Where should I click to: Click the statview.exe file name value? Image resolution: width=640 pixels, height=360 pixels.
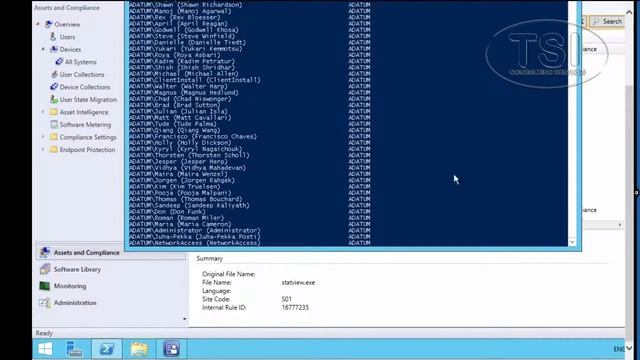tap(298, 282)
